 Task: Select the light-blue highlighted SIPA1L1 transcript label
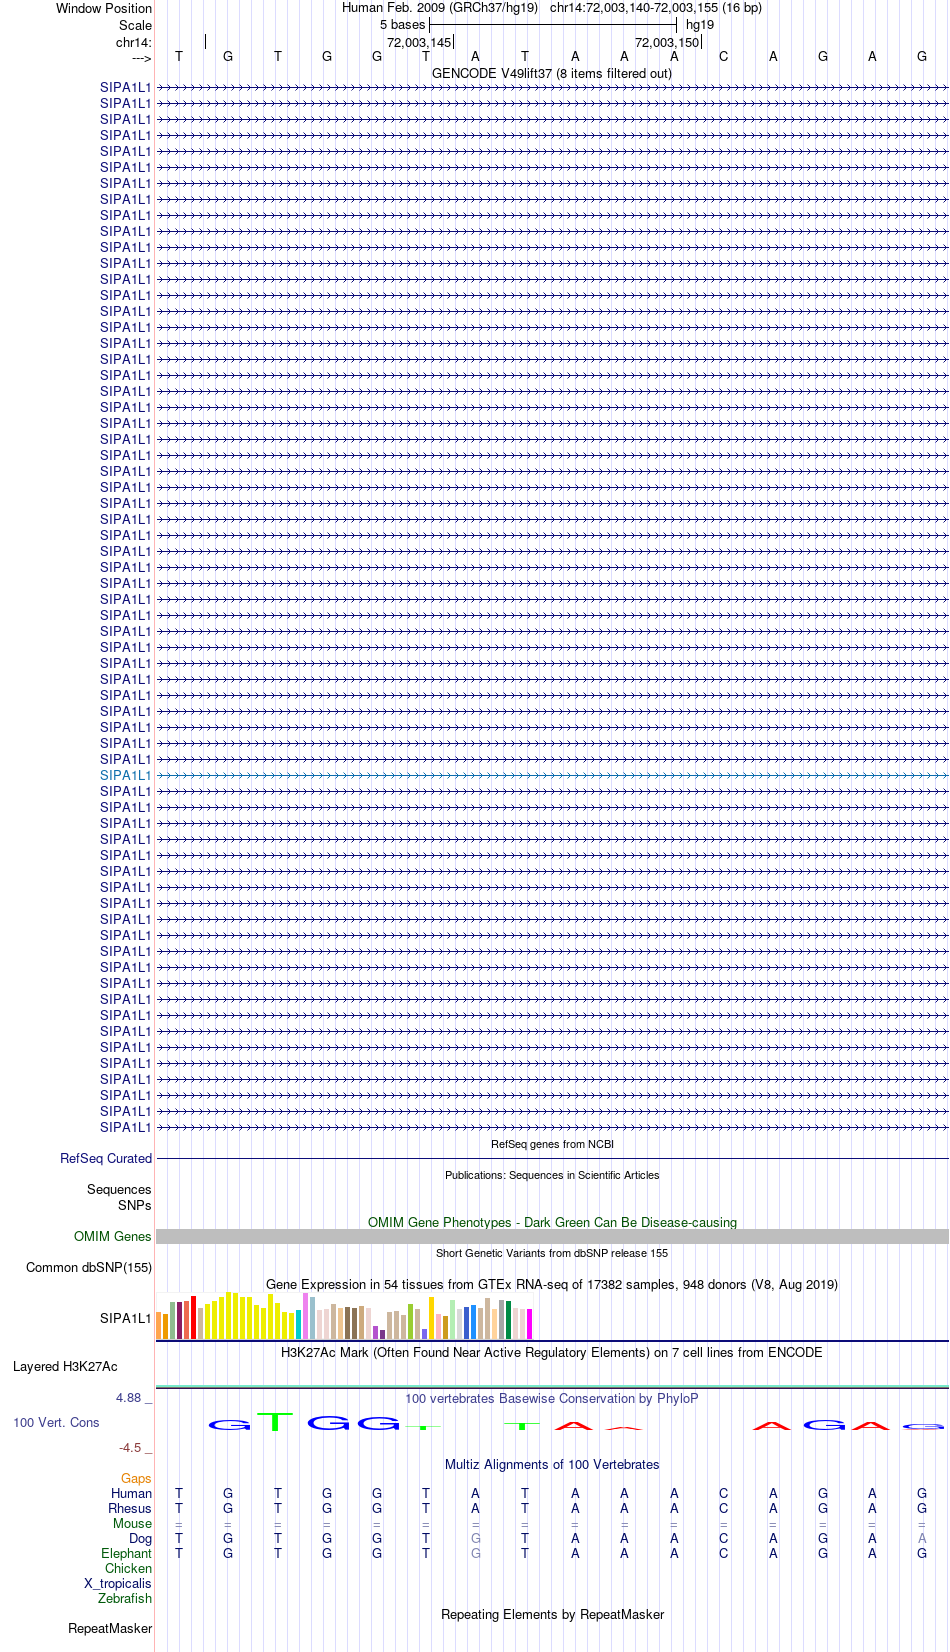(x=126, y=775)
